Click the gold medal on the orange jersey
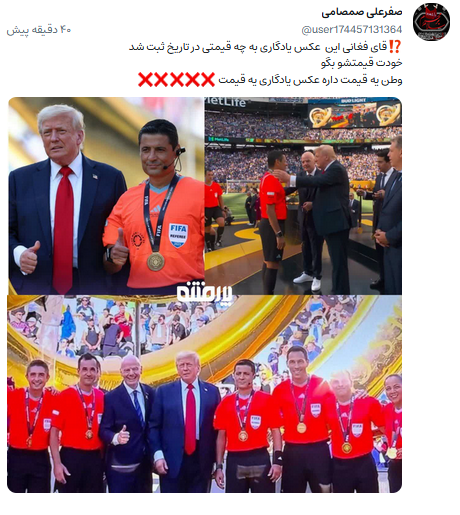460x515 pixels. 156,262
